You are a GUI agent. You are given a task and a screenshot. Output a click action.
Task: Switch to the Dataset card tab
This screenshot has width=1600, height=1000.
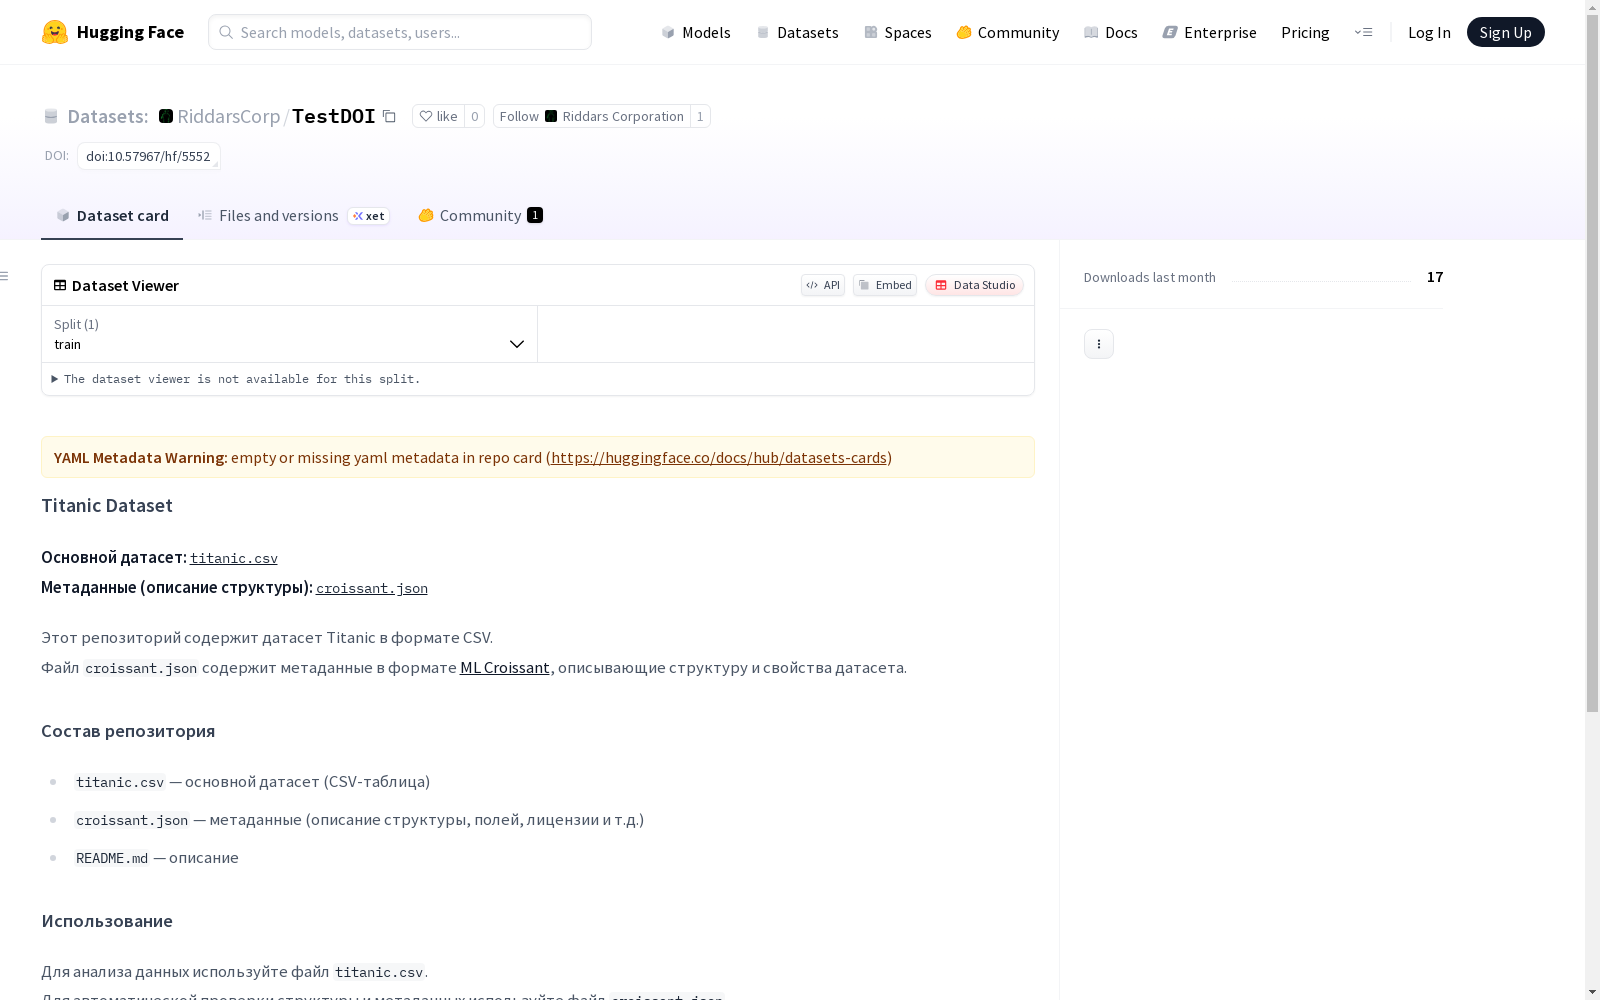coord(112,215)
